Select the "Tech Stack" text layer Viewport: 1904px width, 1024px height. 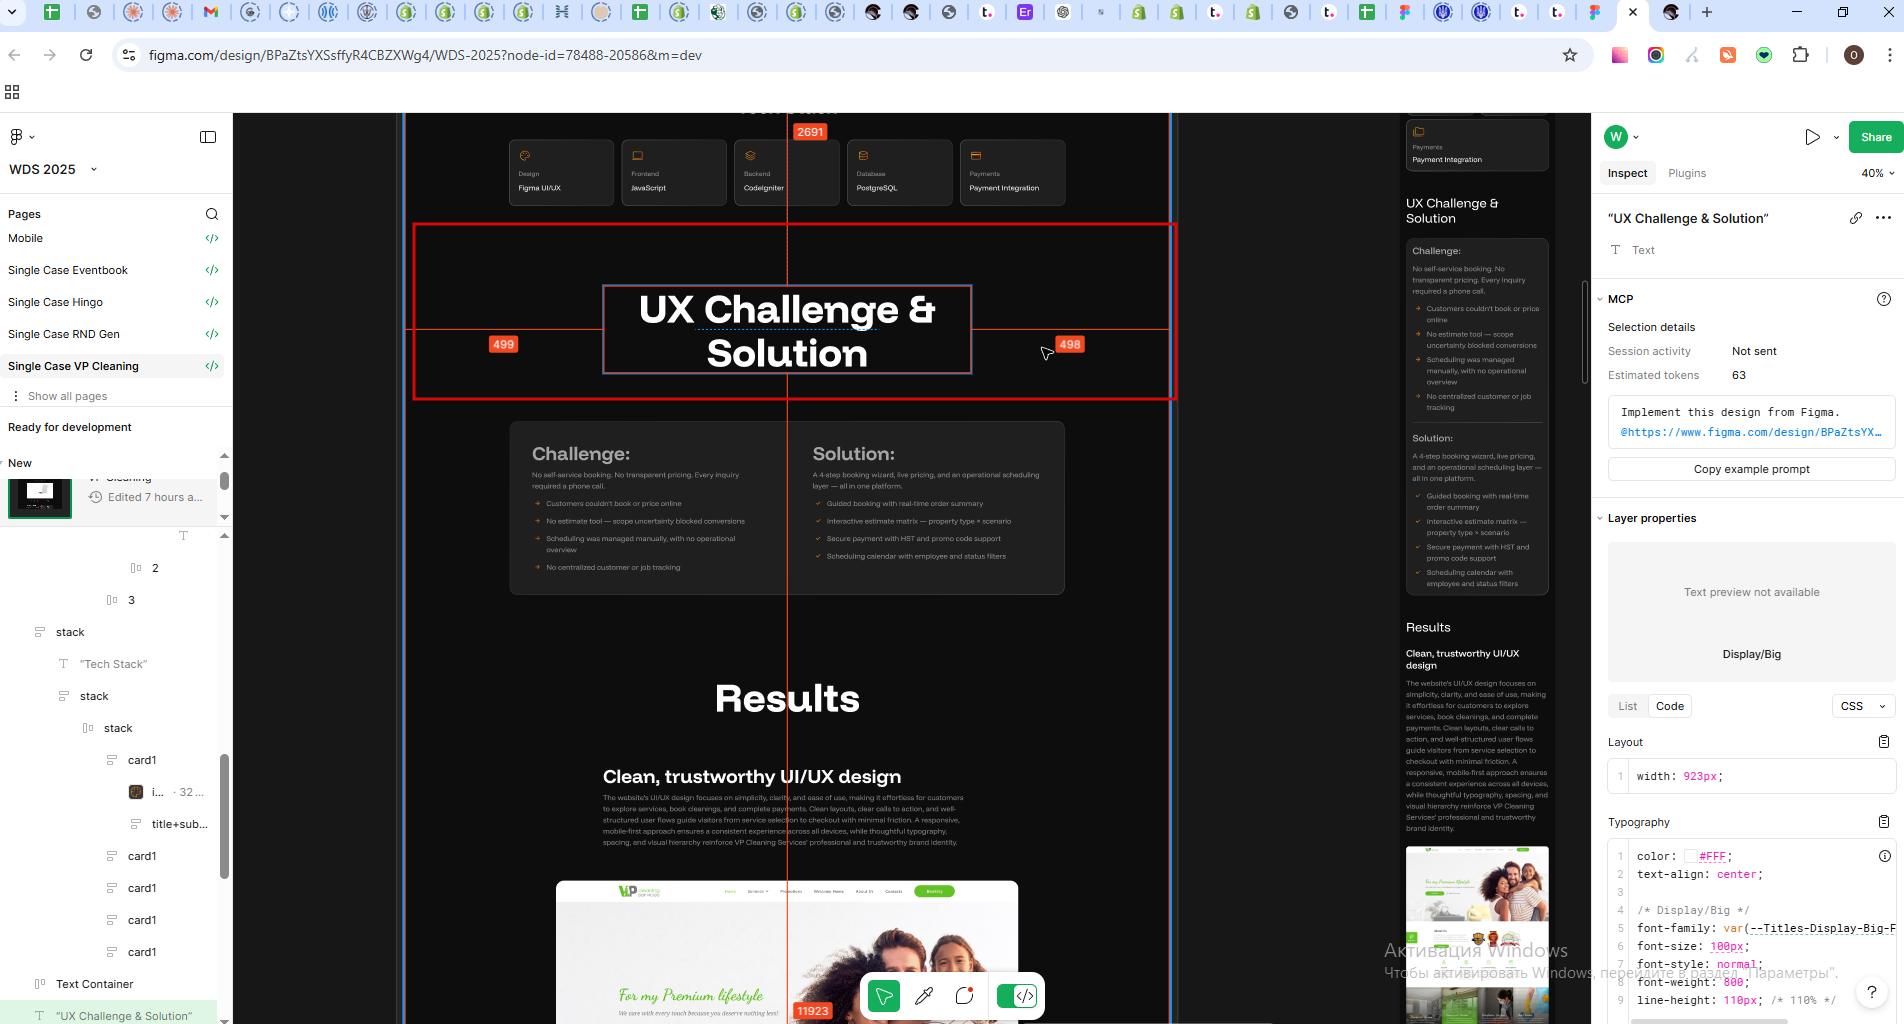point(113,664)
